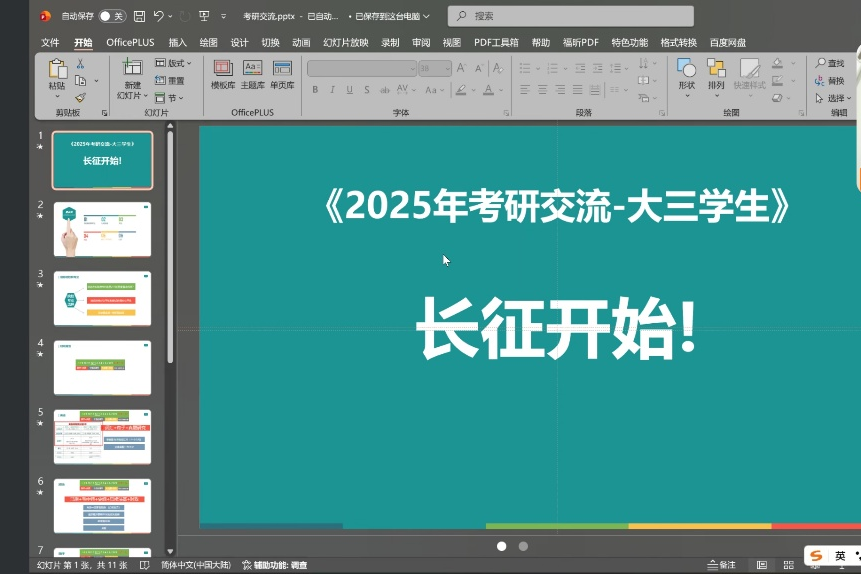Click the Save icon in title bar
Viewport: 861px width, 574px height.
(139, 16)
